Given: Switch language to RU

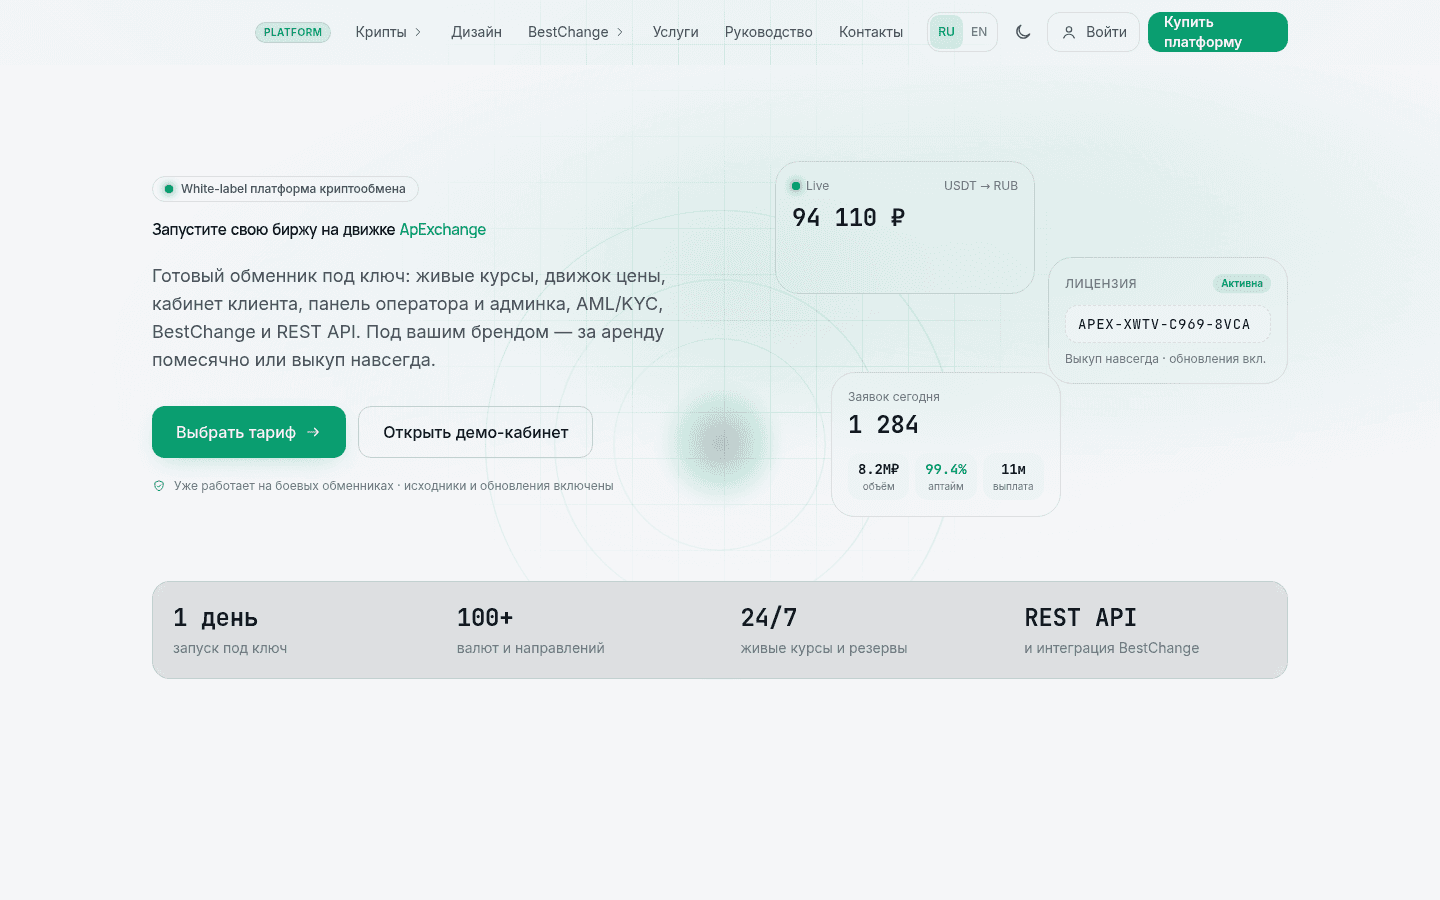Looking at the screenshot, I should 946,32.
